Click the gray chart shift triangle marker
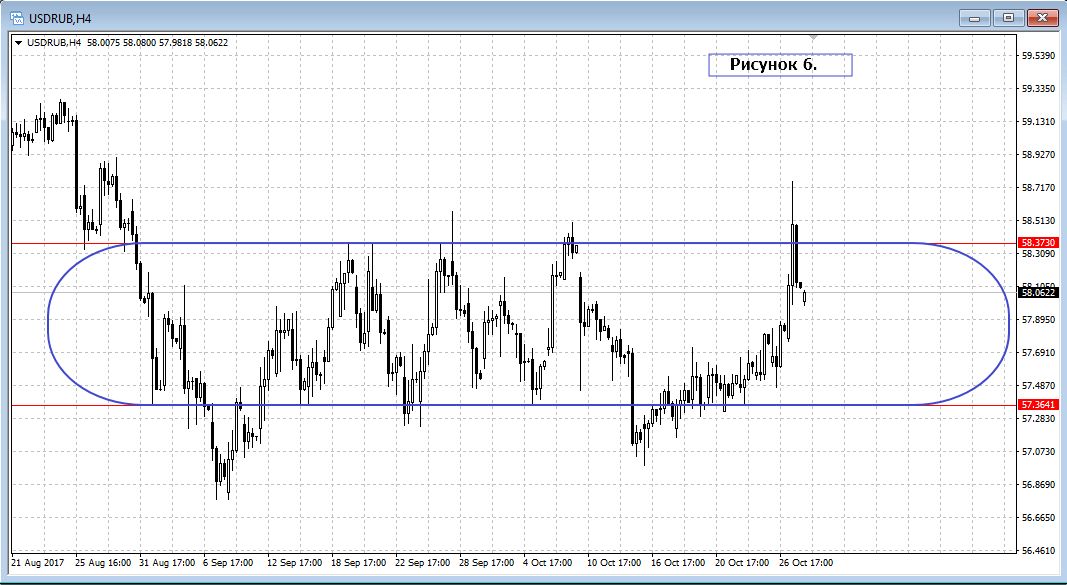Image resolution: width=1067 pixels, height=585 pixels. click(813, 37)
